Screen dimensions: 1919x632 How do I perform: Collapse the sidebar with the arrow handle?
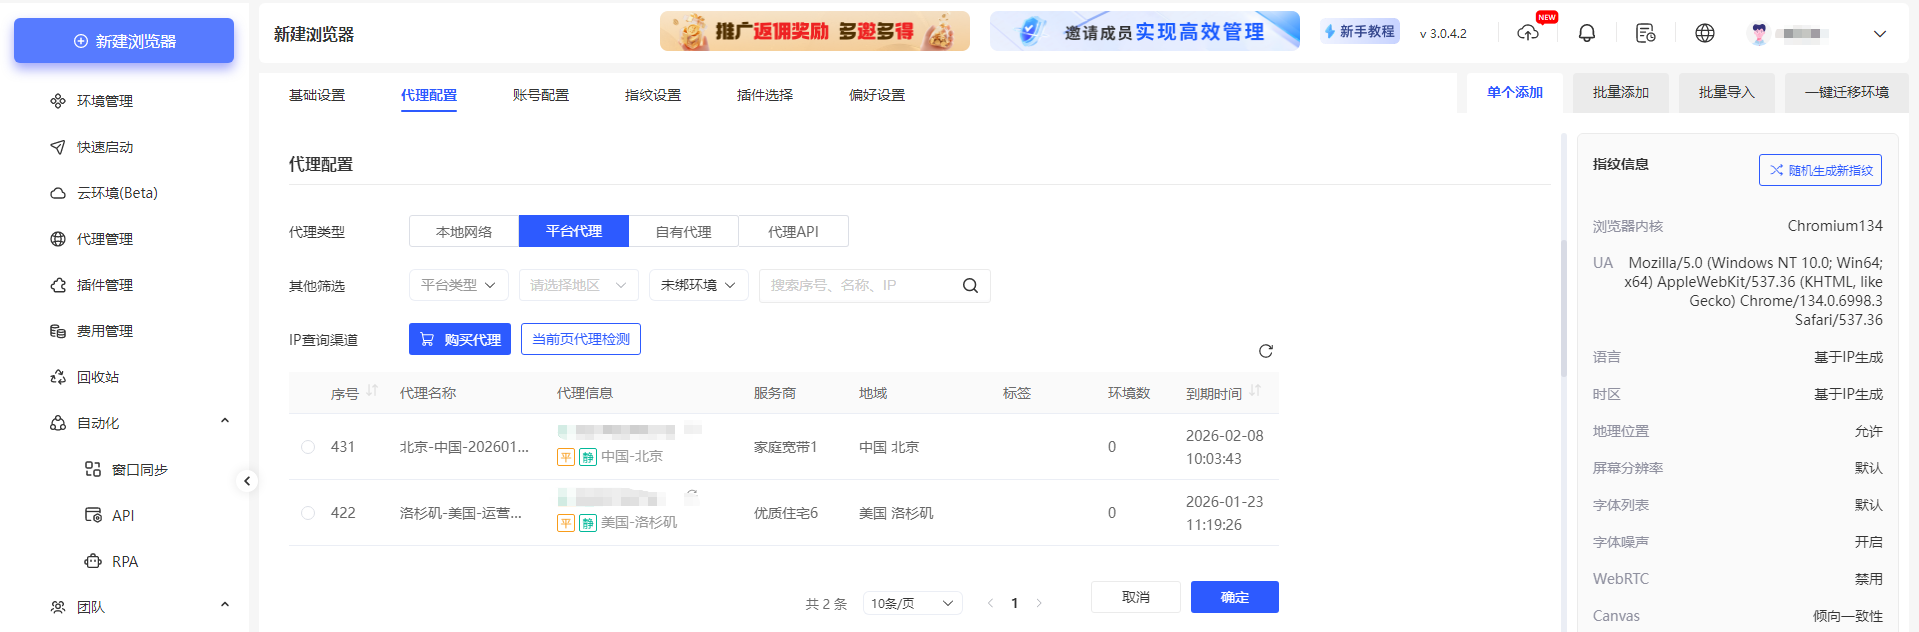point(247,481)
